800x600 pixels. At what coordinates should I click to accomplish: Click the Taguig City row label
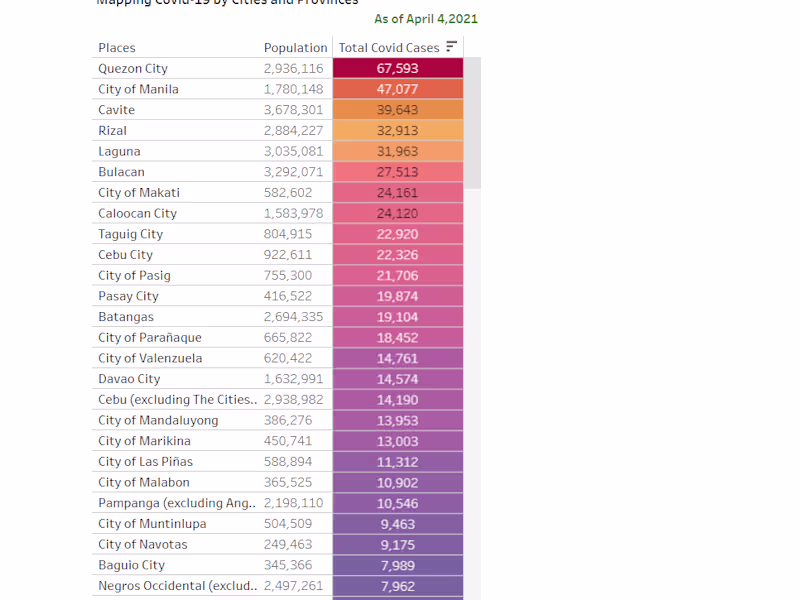pos(130,234)
